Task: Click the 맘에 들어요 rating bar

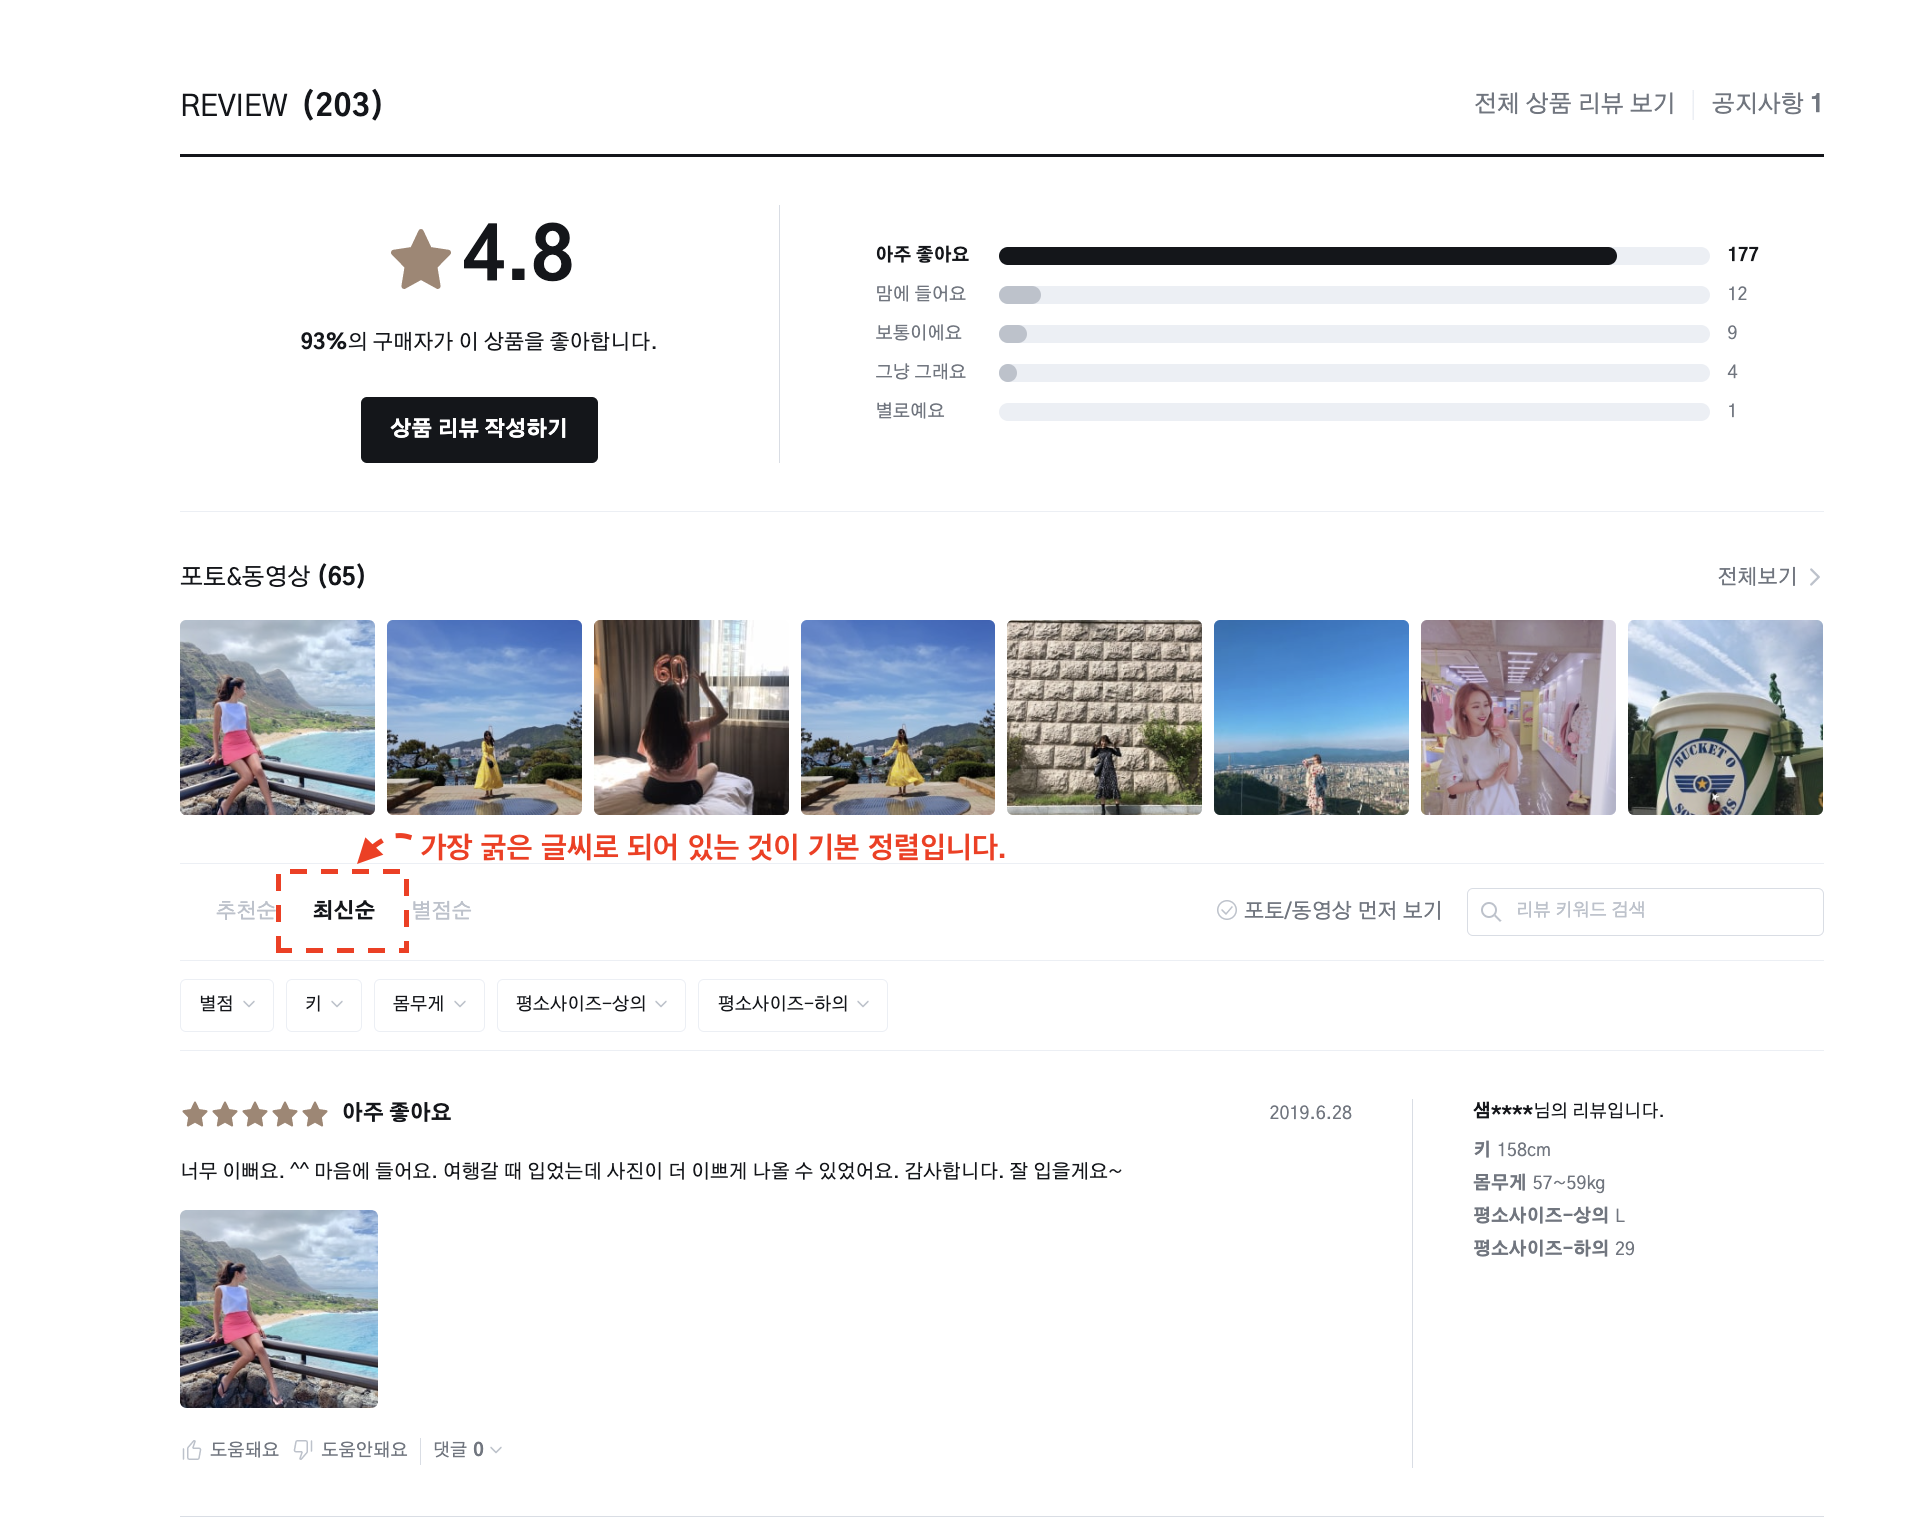Action: coord(1354,295)
